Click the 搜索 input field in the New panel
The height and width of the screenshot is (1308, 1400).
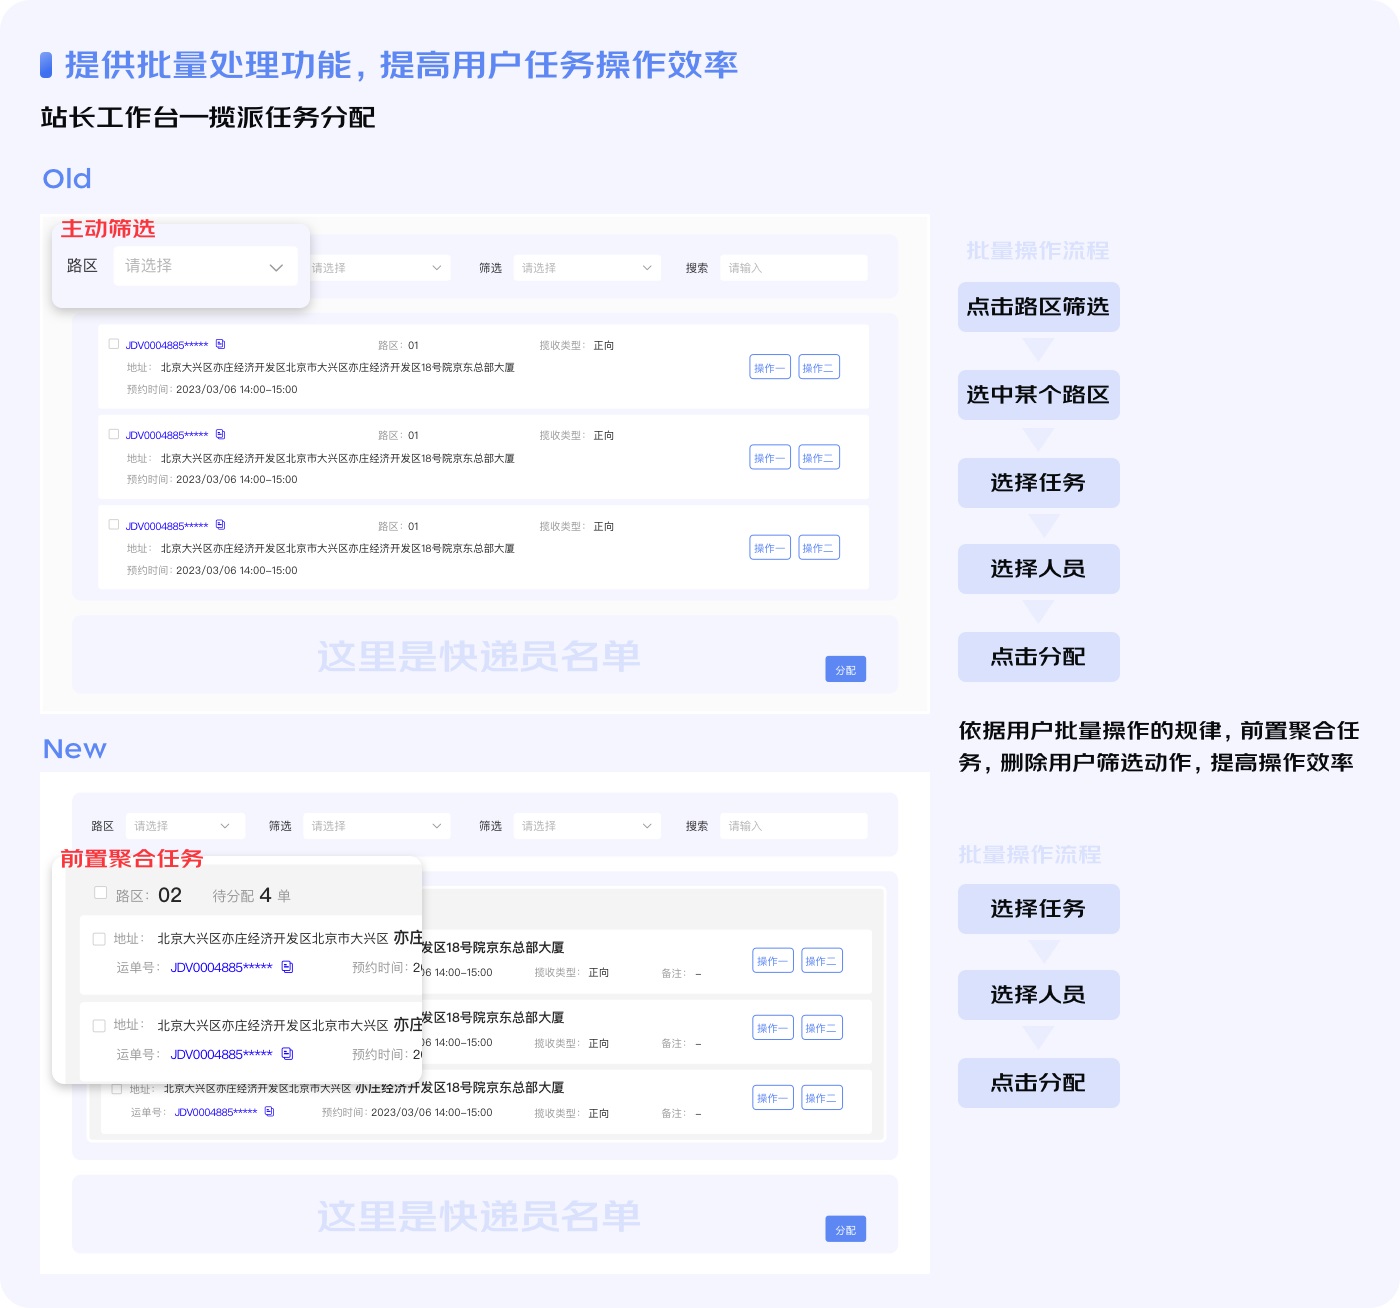pos(793,826)
